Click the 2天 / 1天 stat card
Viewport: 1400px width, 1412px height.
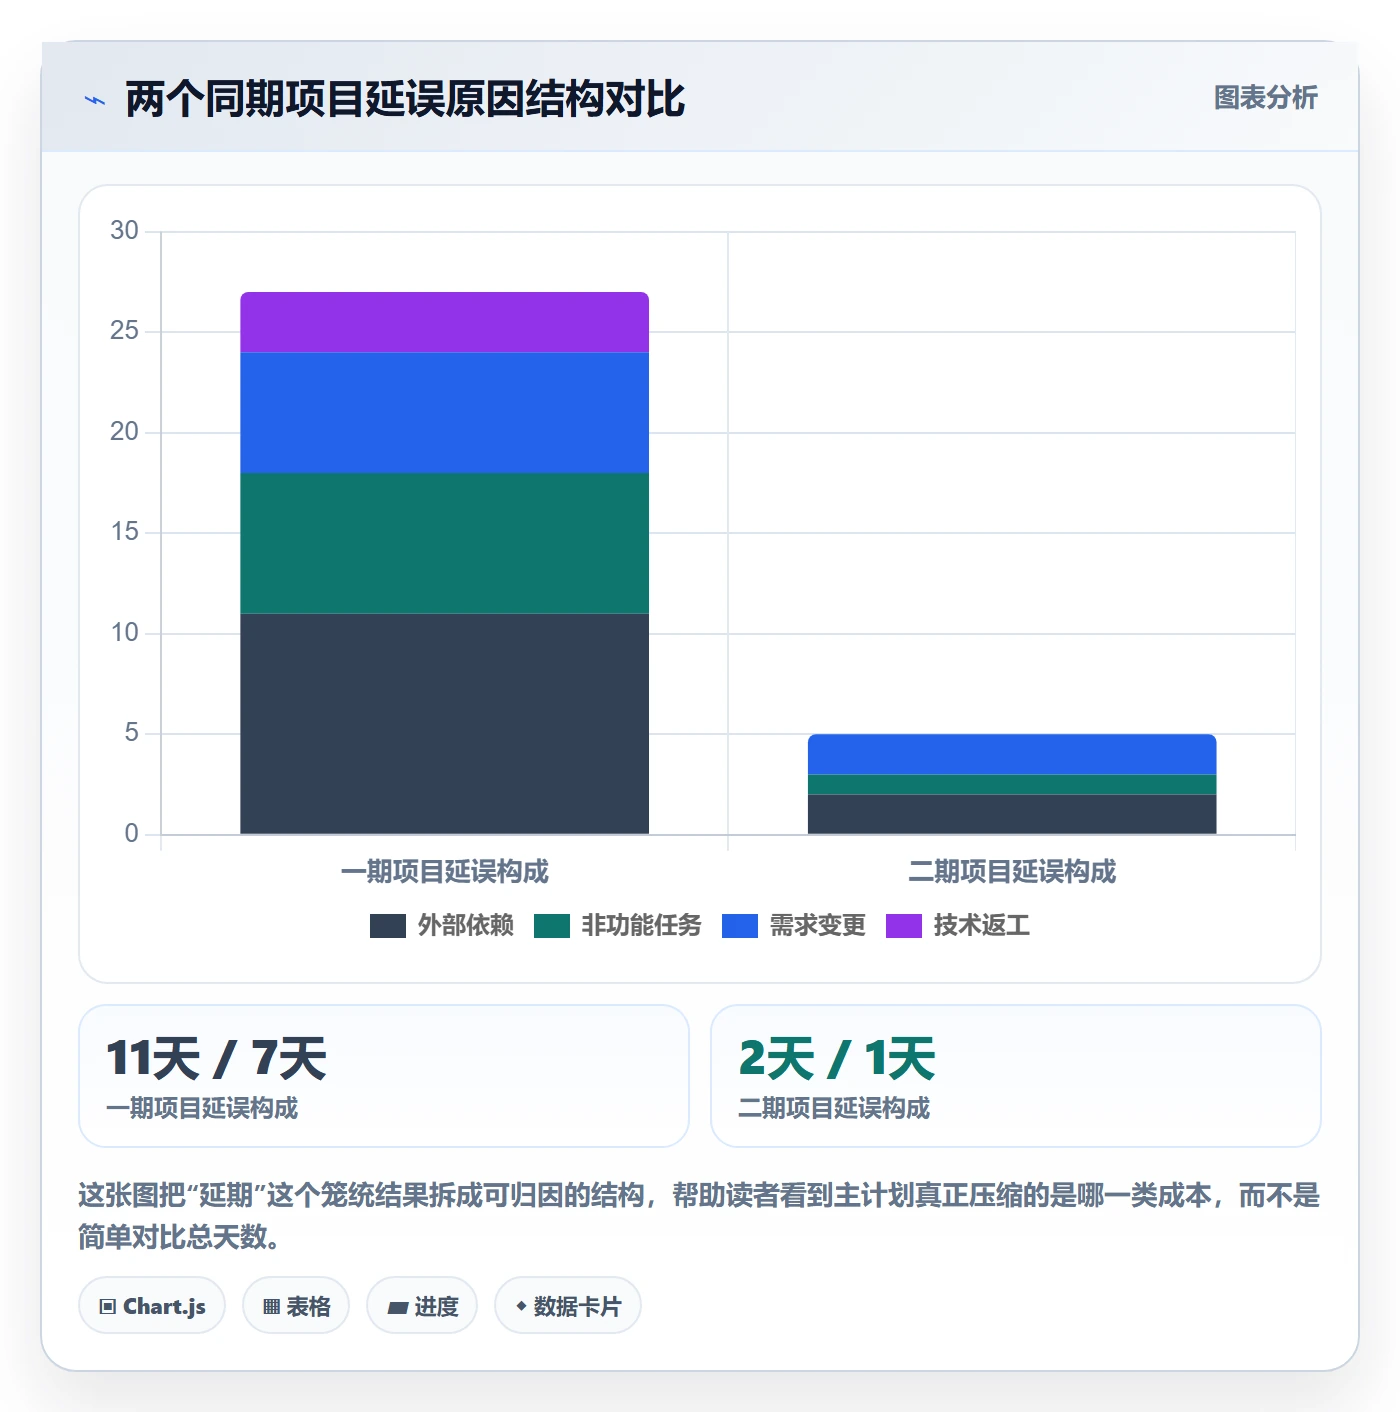pyautogui.click(x=1016, y=1076)
